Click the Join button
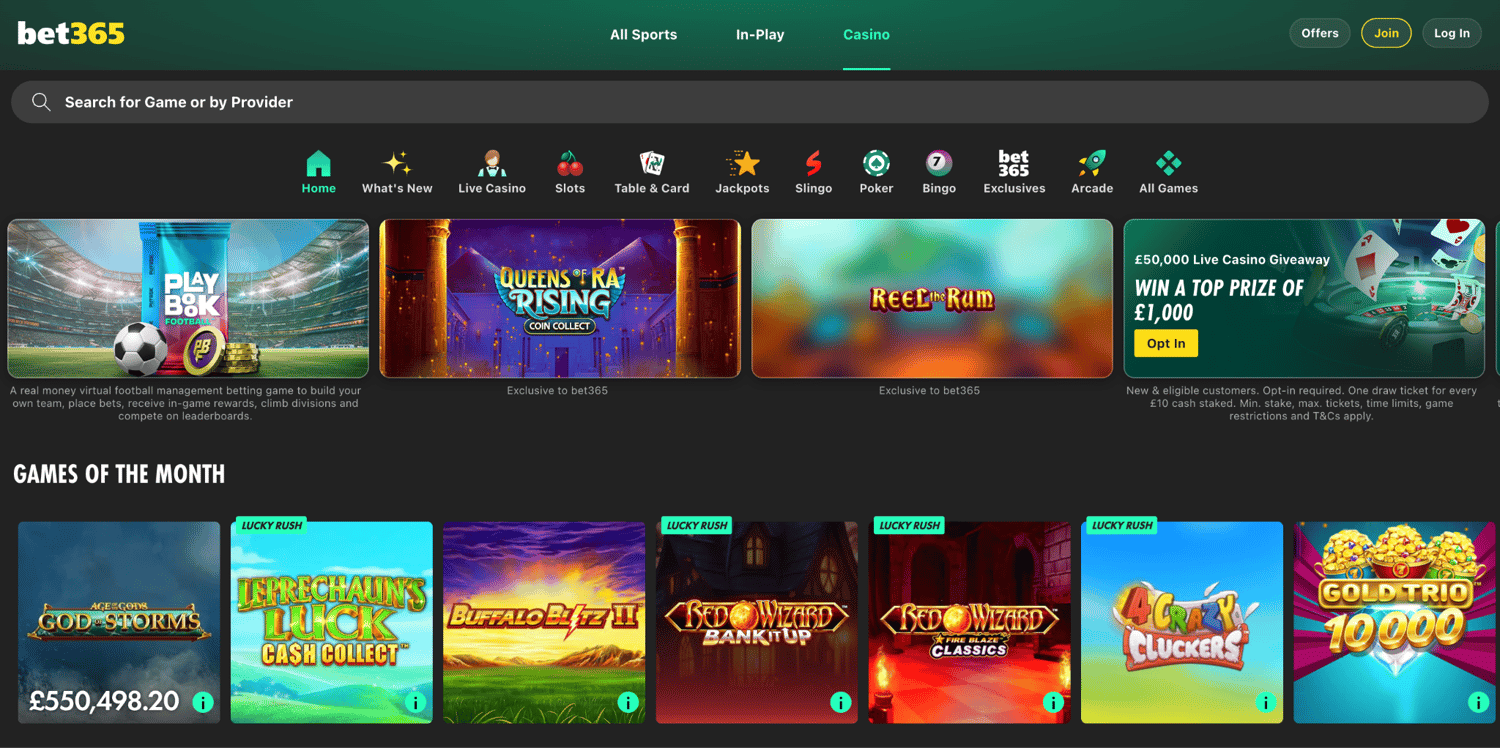1500x748 pixels. pyautogui.click(x=1386, y=33)
